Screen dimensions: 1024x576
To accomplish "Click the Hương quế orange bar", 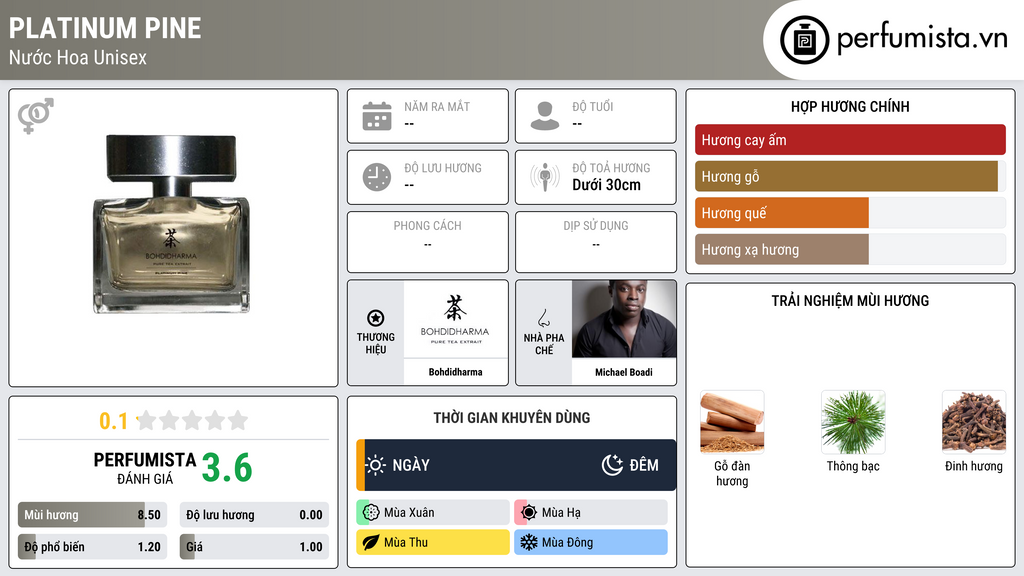I will click(782, 213).
